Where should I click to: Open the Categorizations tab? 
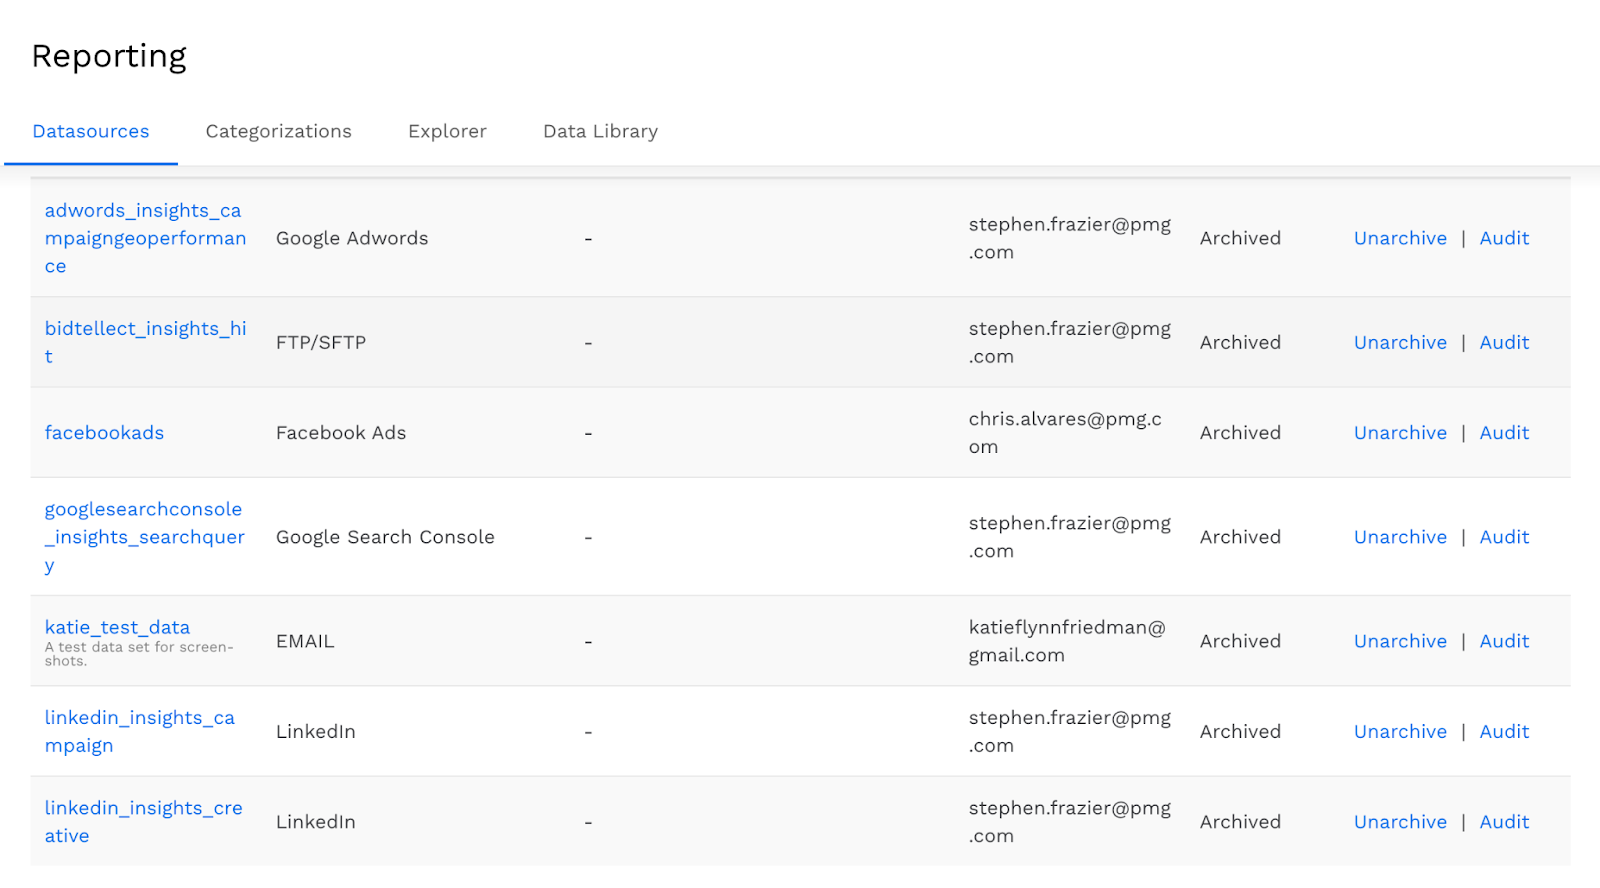pyautogui.click(x=278, y=131)
